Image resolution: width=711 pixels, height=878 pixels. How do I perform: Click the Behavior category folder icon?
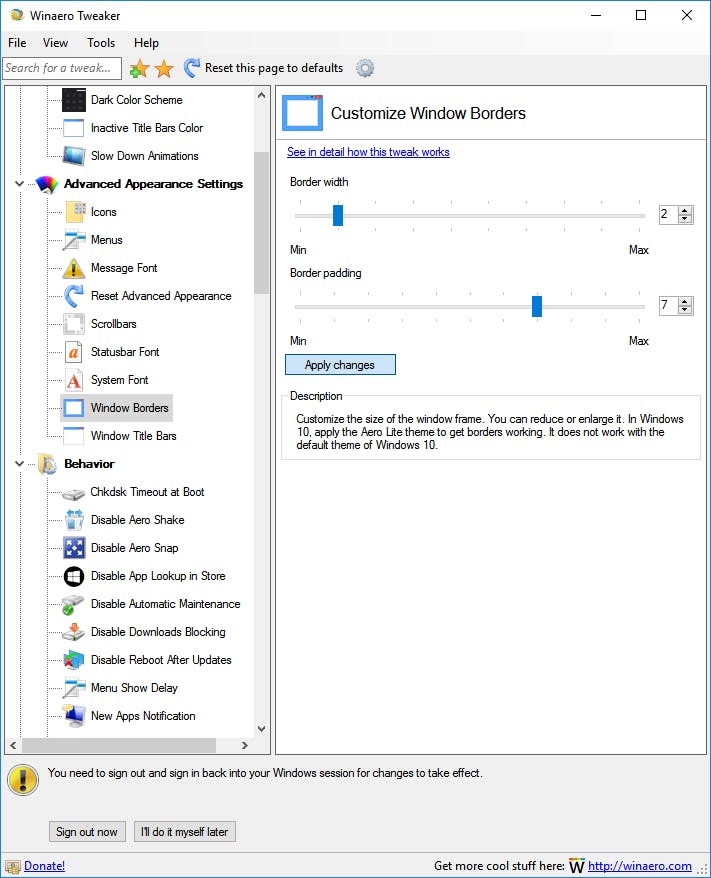pyautogui.click(x=48, y=464)
